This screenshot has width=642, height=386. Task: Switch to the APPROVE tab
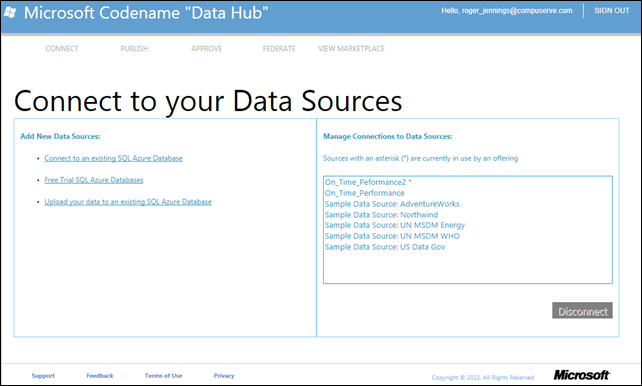[x=207, y=48]
